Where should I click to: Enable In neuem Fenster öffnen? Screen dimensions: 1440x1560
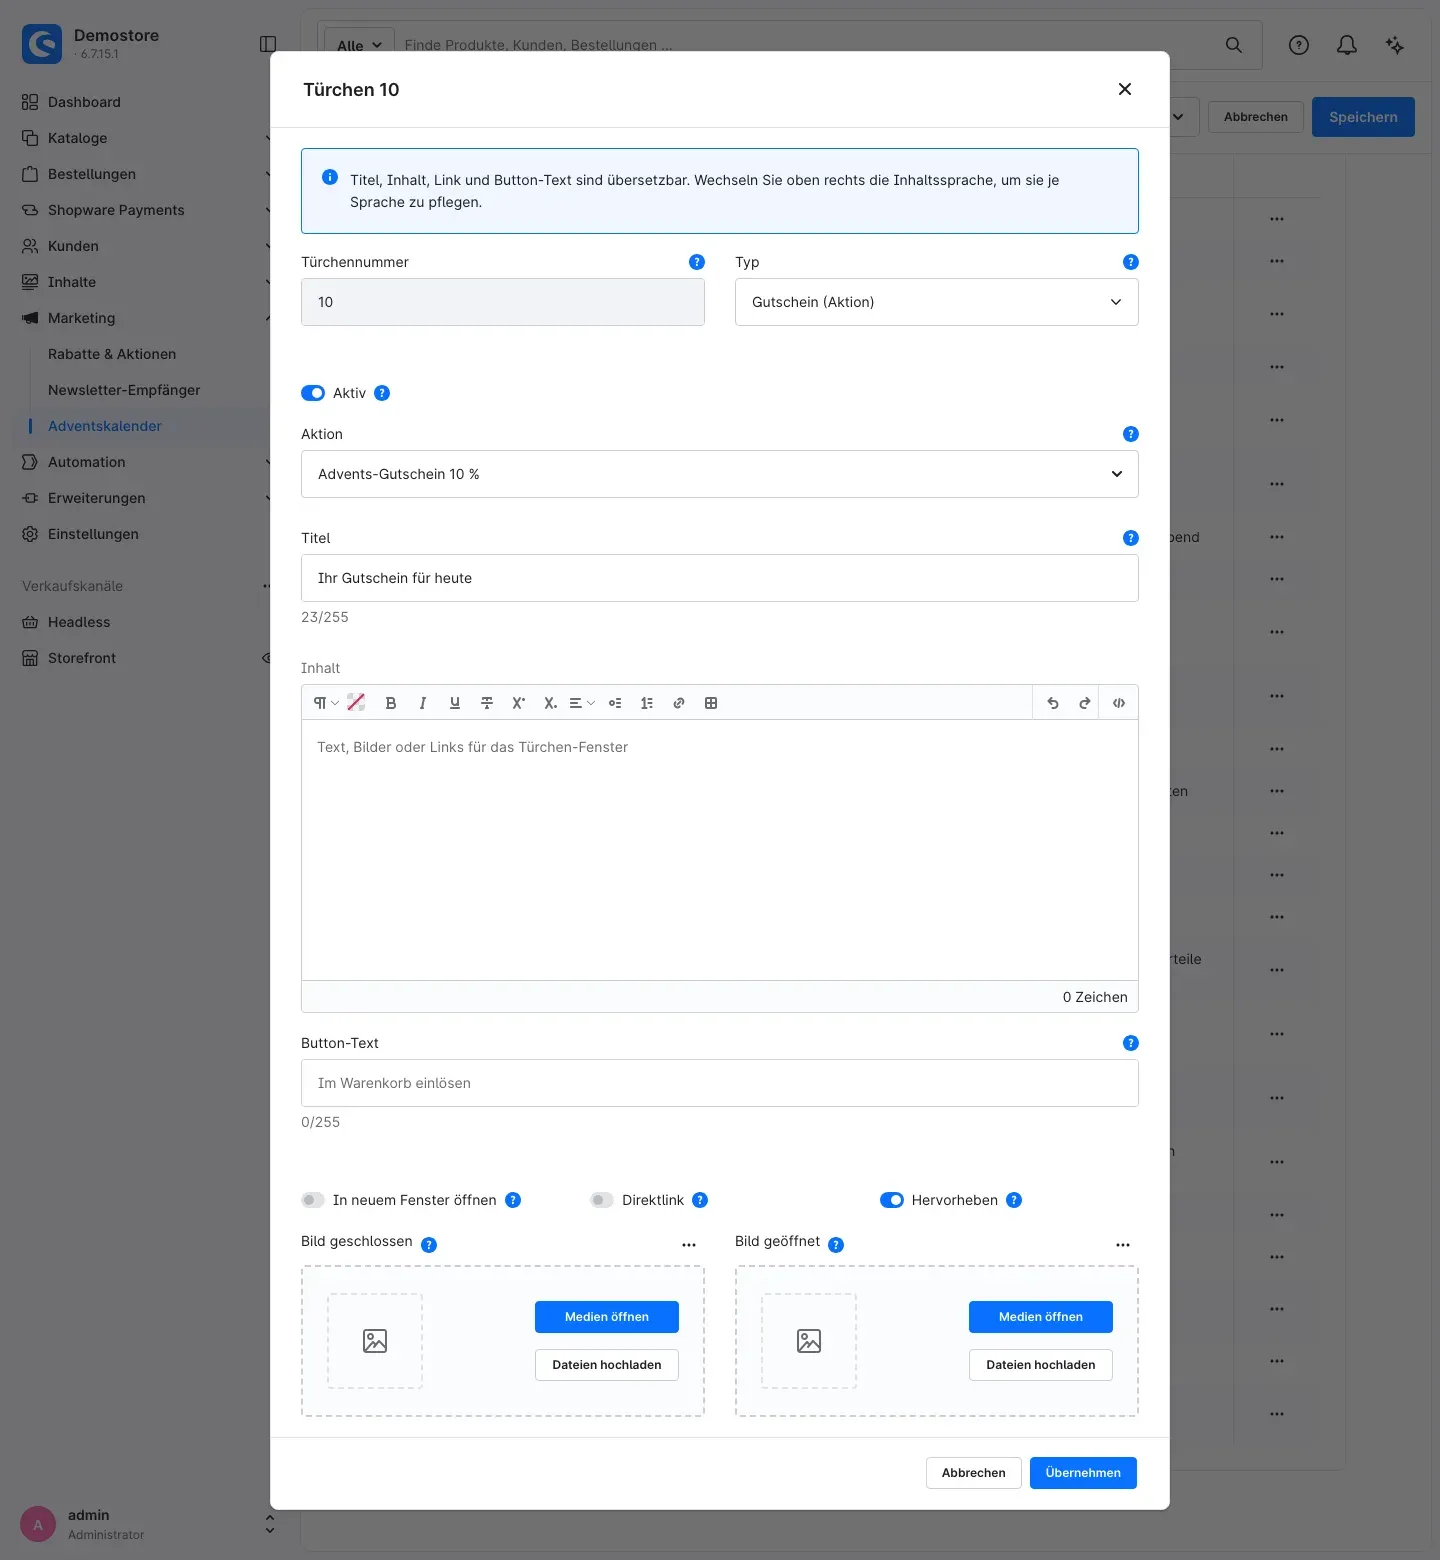point(313,1200)
